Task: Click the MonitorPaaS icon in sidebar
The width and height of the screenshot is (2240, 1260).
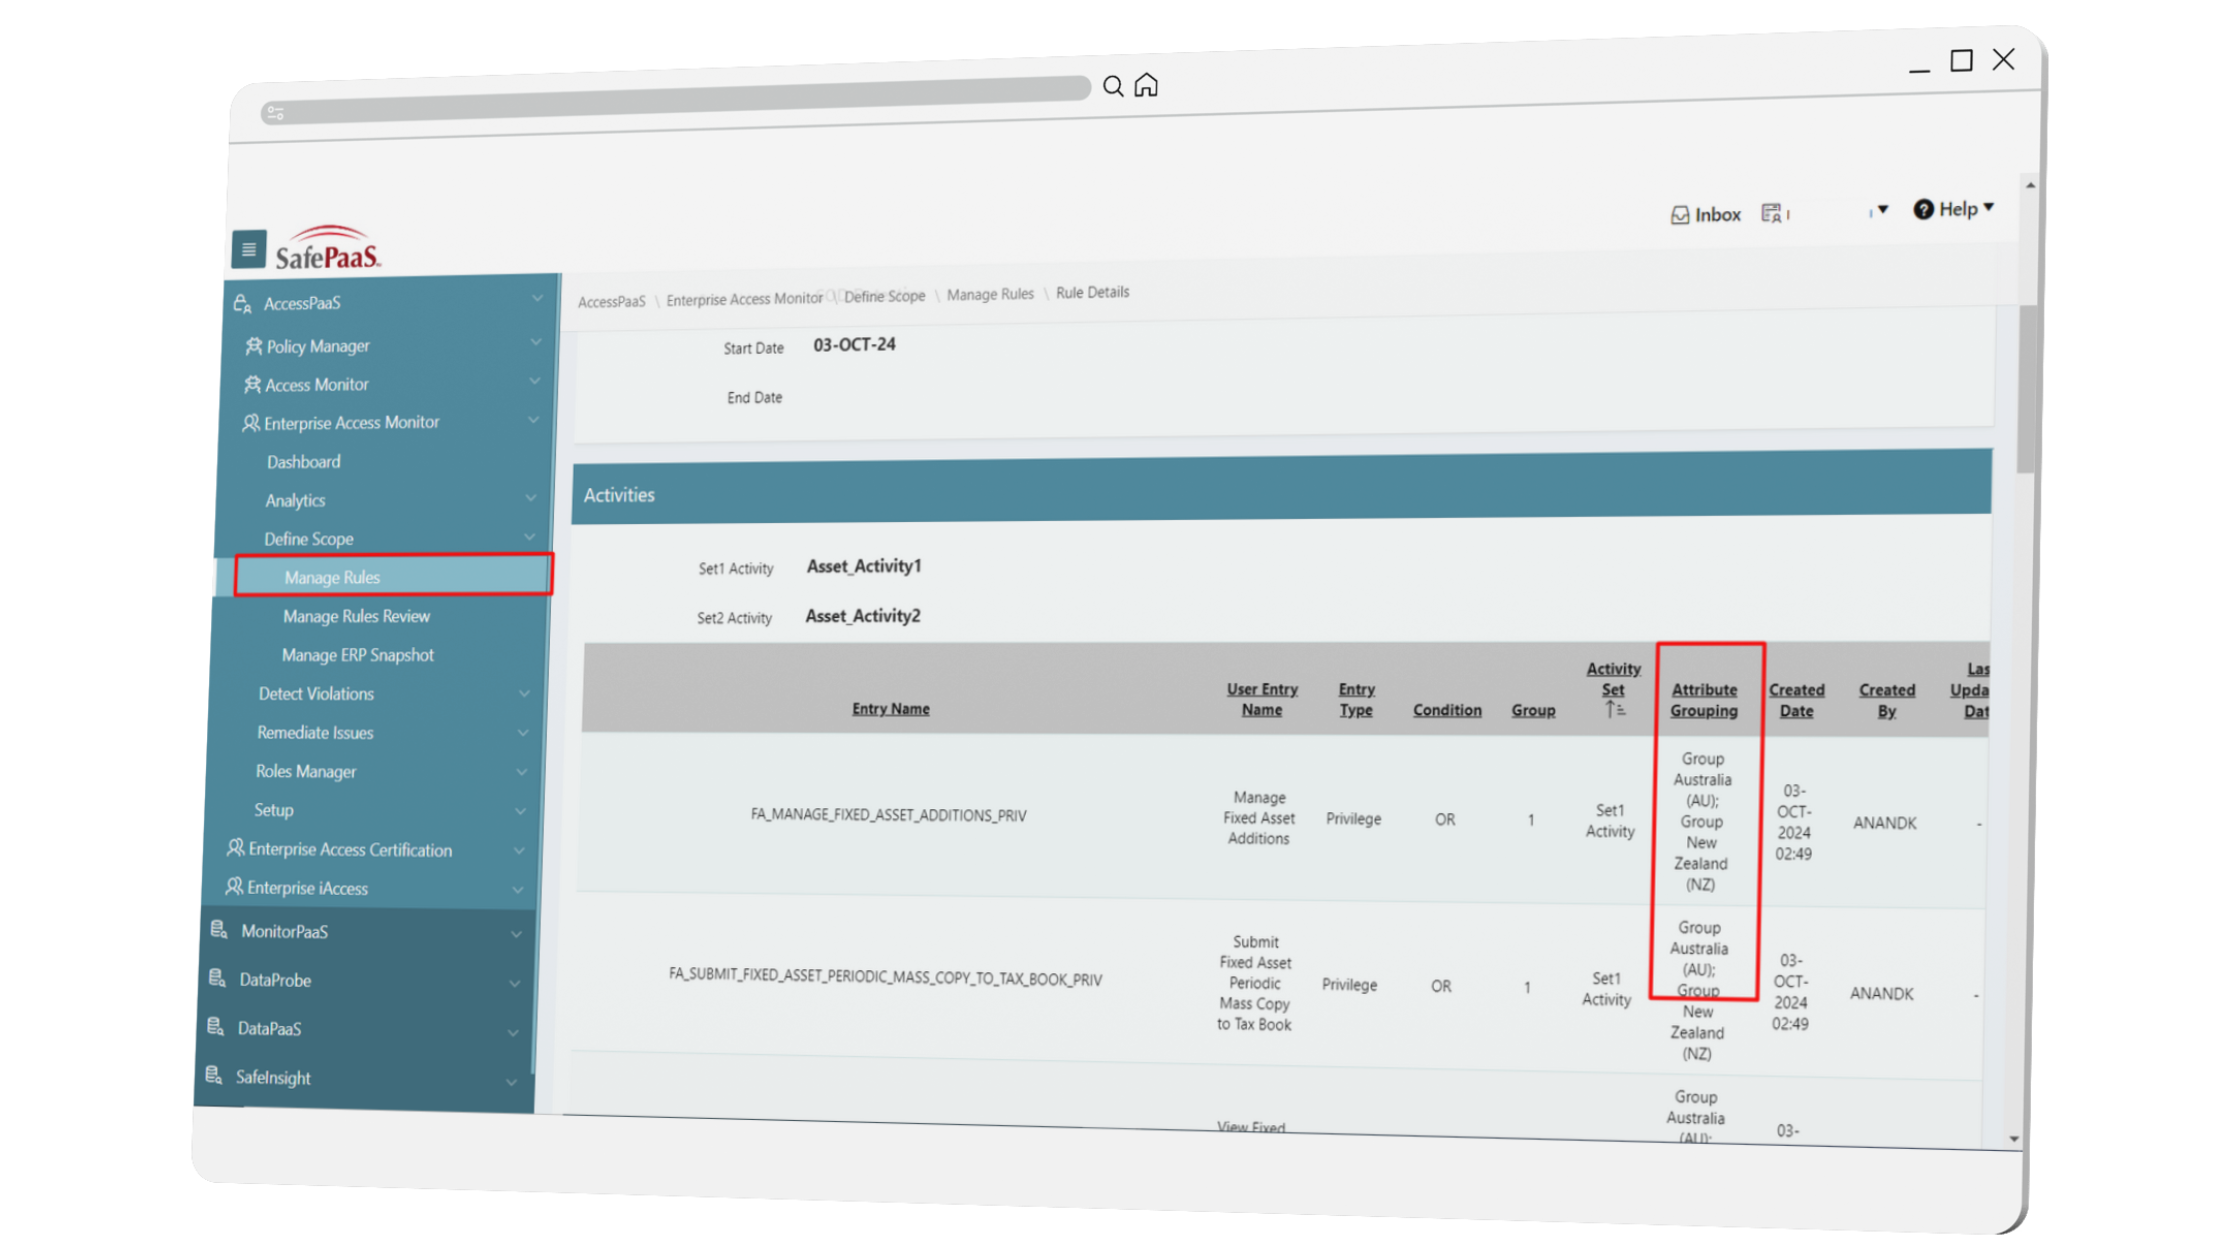Action: pyautogui.click(x=219, y=930)
